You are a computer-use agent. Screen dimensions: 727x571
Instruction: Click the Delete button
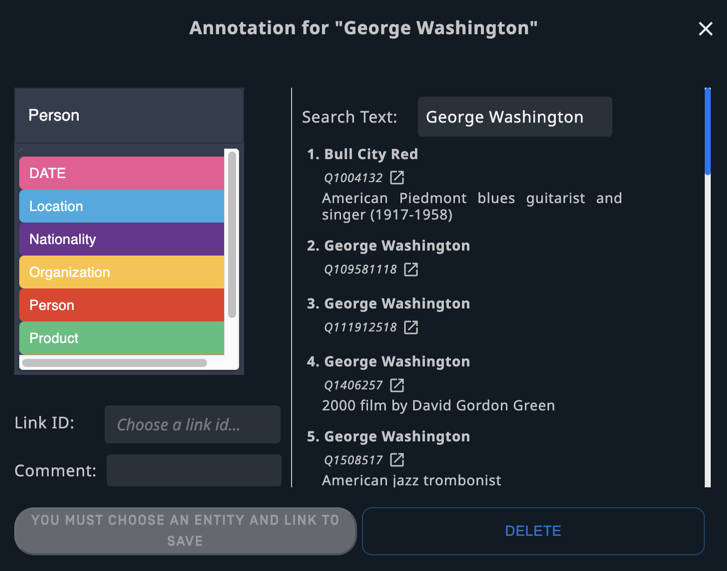[533, 531]
